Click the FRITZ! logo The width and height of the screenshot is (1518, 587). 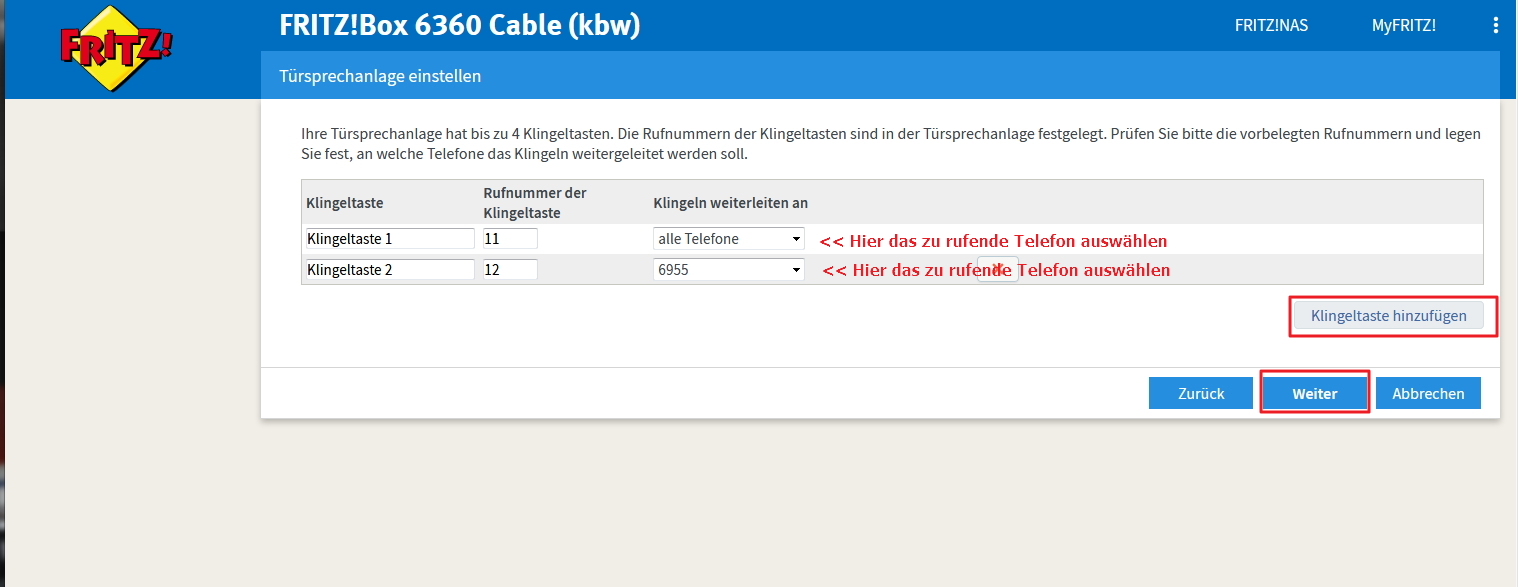pyautogui.click(x=116, y=50)
